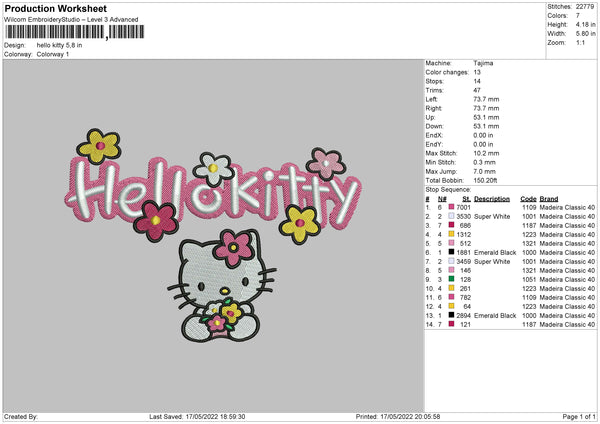
Task: Click the underlined 'St.' column header
Action: coord(466,199)
